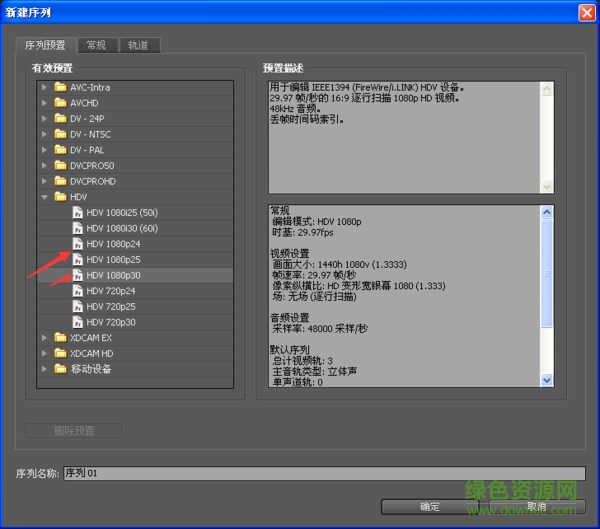Image resolution: width=600 pixels, height=529 pixels.
Task: Select the HDV 1080p30 preset
Action: pos(111,275)
